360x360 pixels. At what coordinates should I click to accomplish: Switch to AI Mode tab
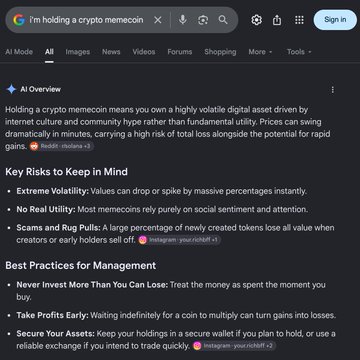19,52
